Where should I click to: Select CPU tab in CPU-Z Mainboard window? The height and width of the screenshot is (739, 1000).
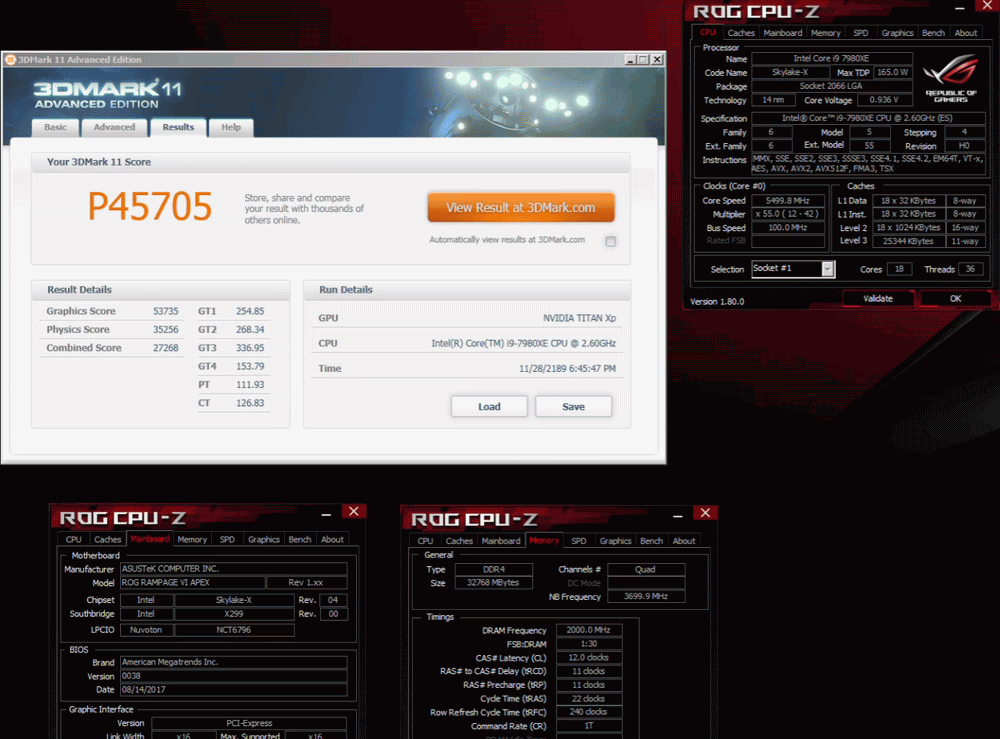pyautogui.click(x=74, y=539)
